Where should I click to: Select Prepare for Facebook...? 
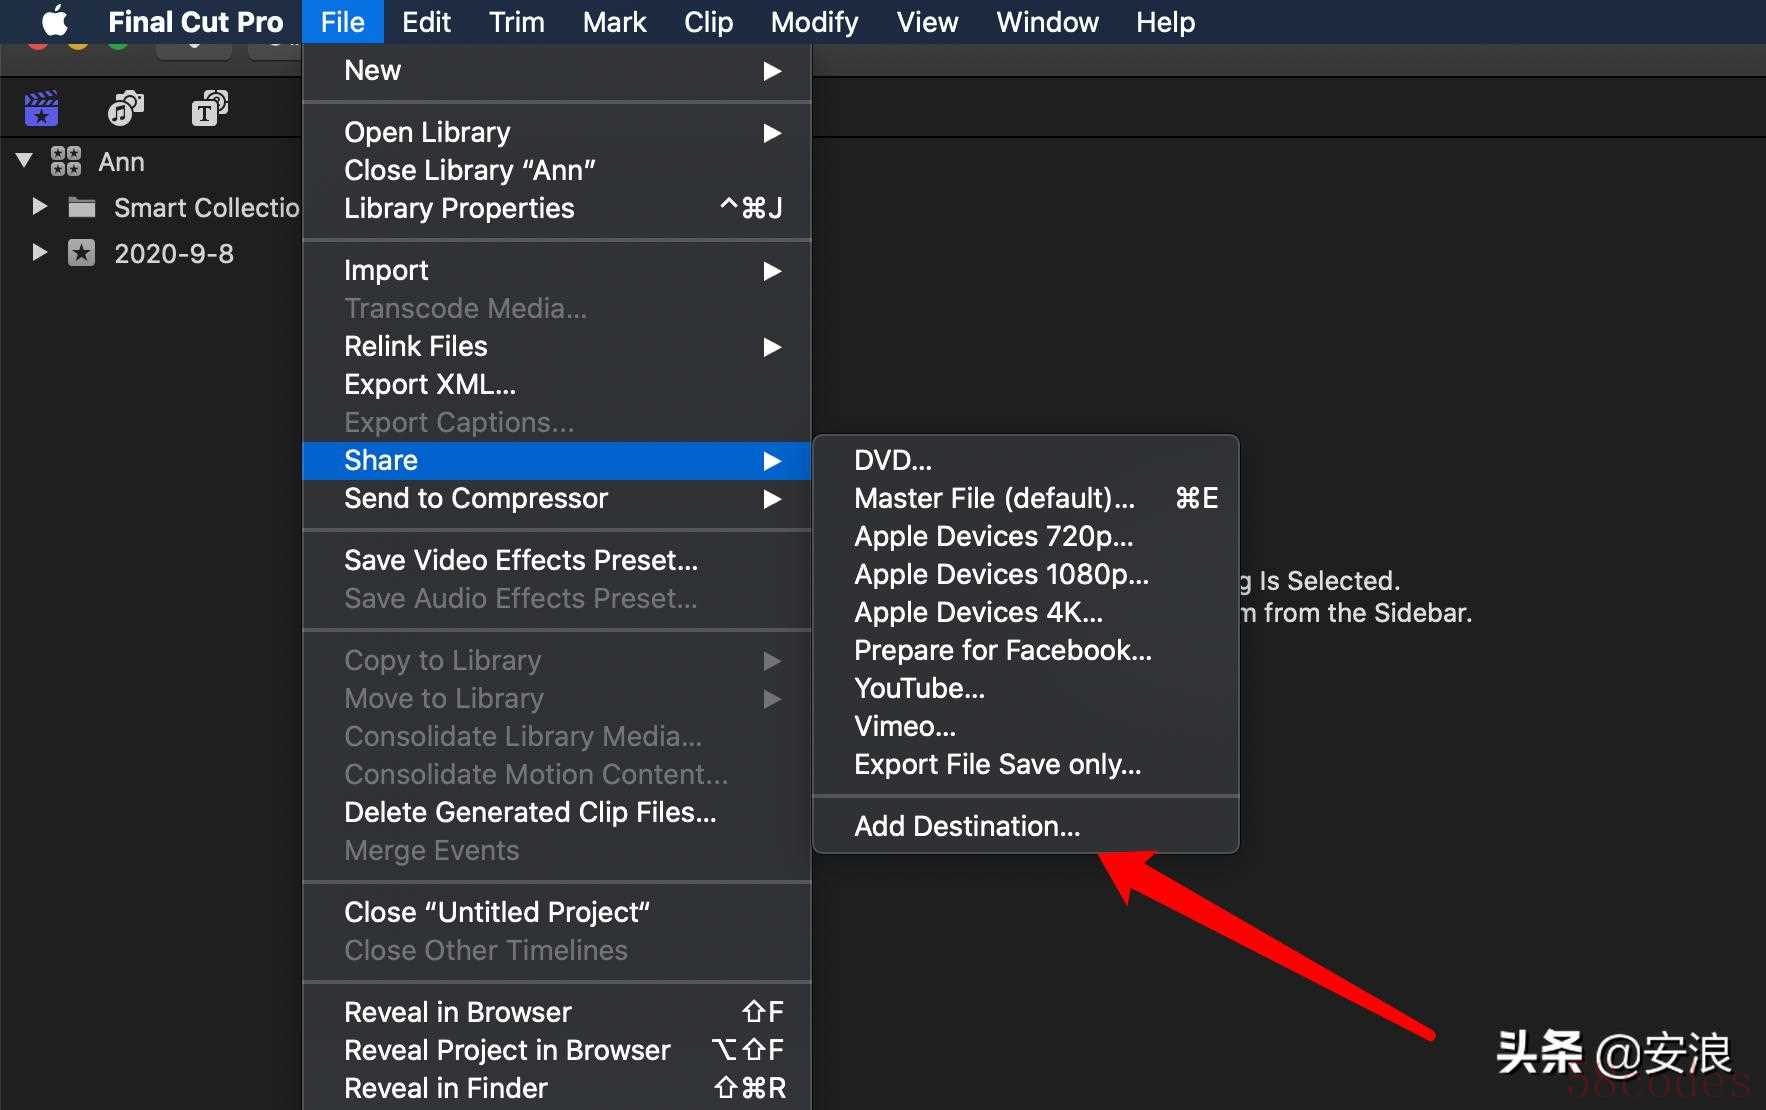(1026, 651)
